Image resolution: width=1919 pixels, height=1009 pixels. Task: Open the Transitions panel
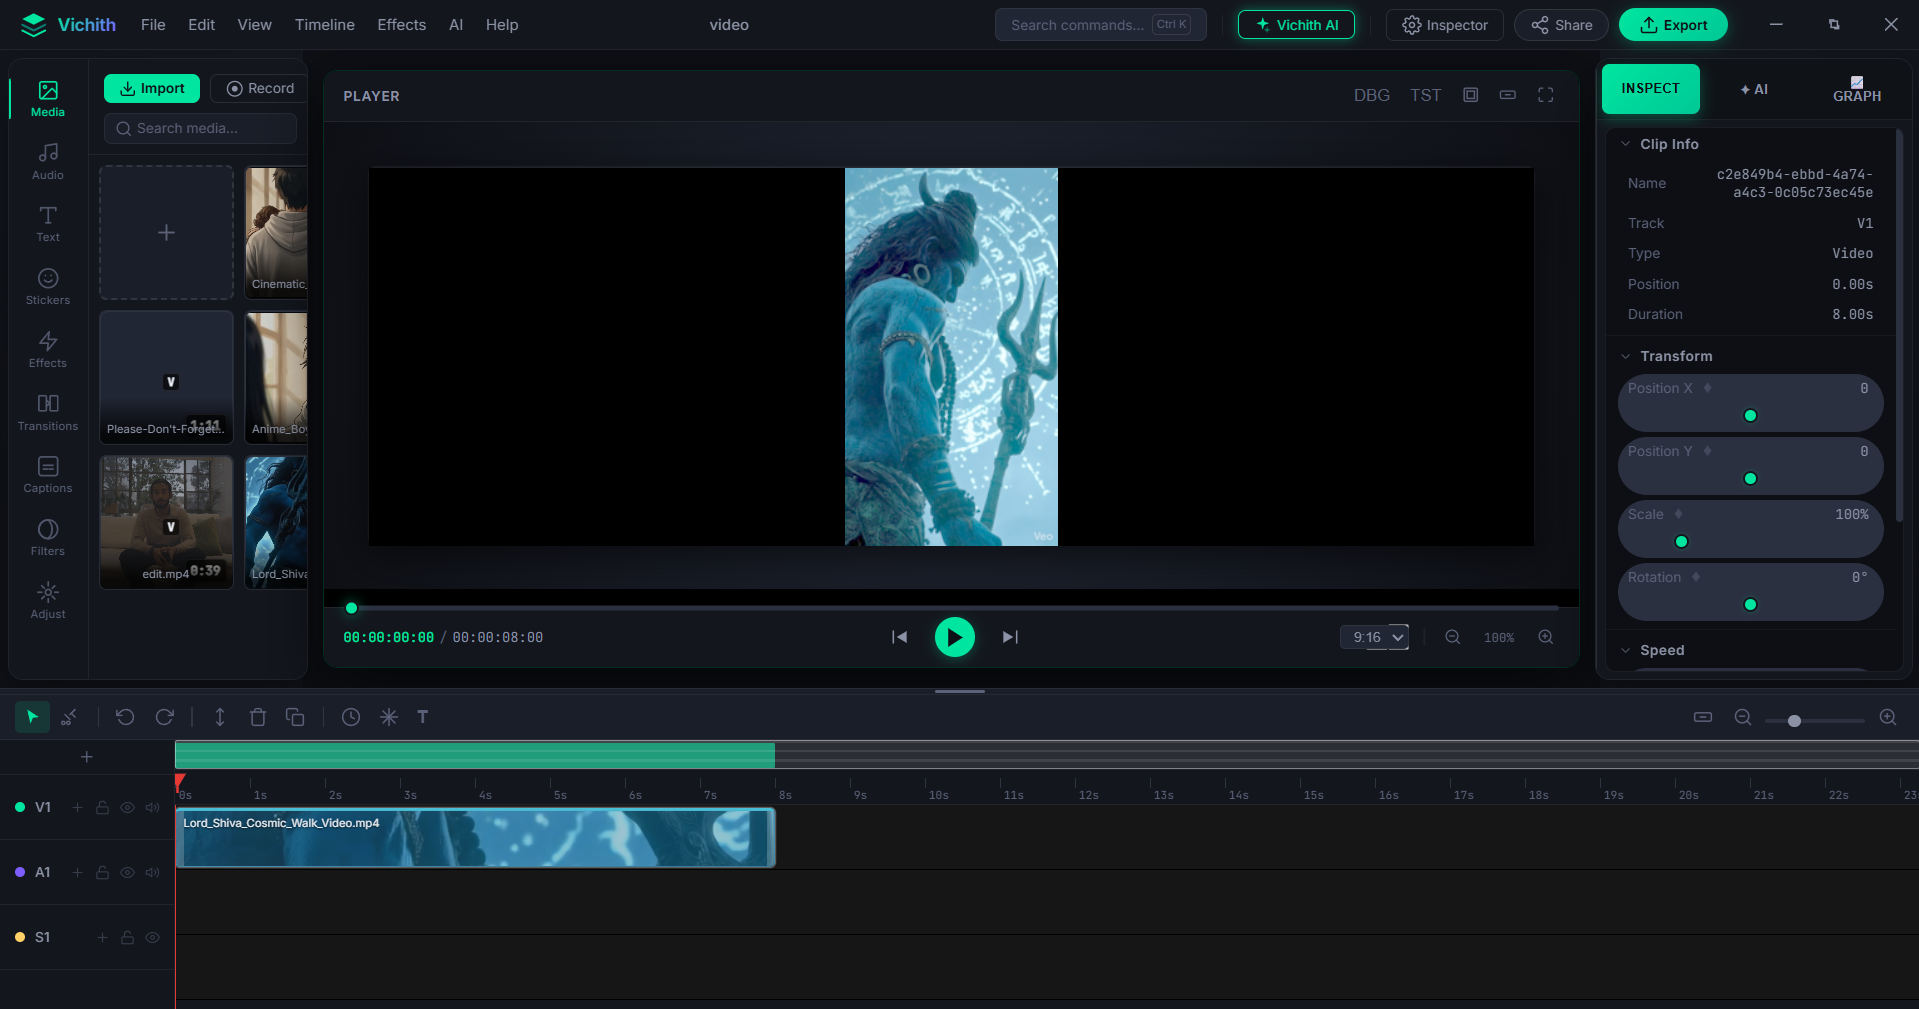(x=47, y=413)
